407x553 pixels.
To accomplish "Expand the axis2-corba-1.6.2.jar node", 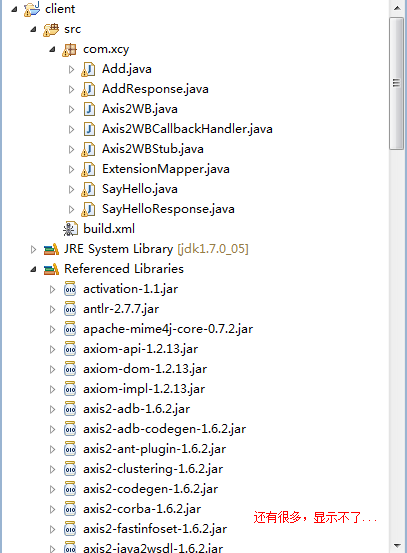I will [53, 509].
